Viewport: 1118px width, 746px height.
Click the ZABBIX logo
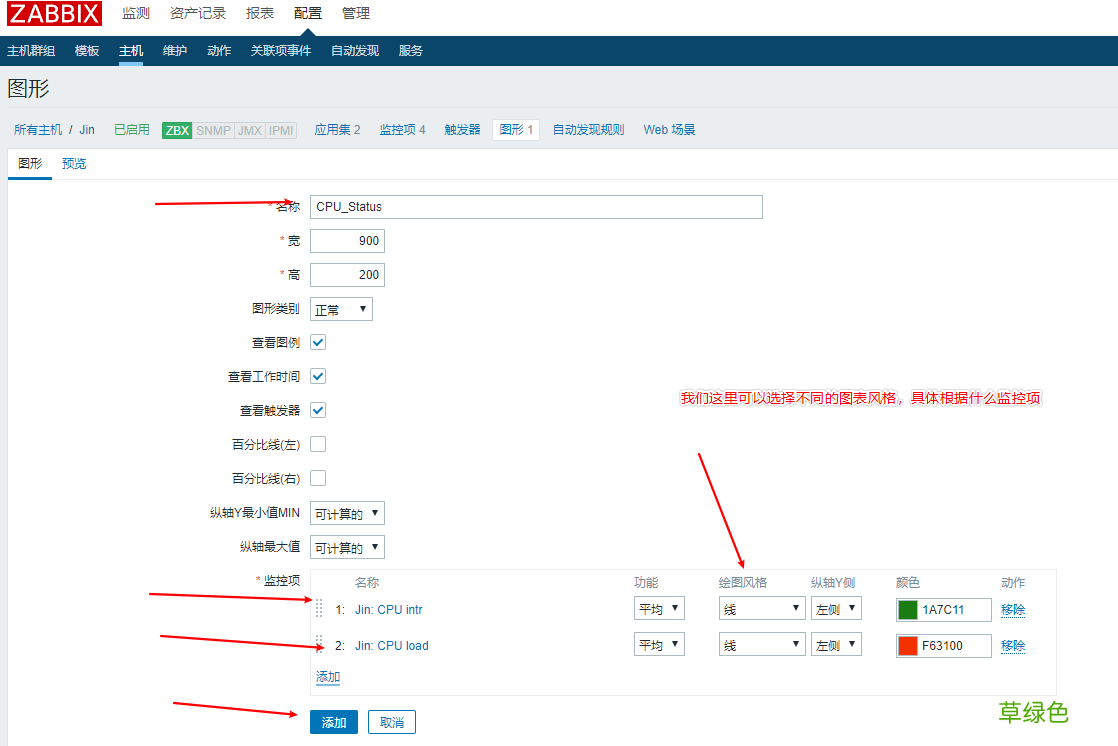(54, 14)
